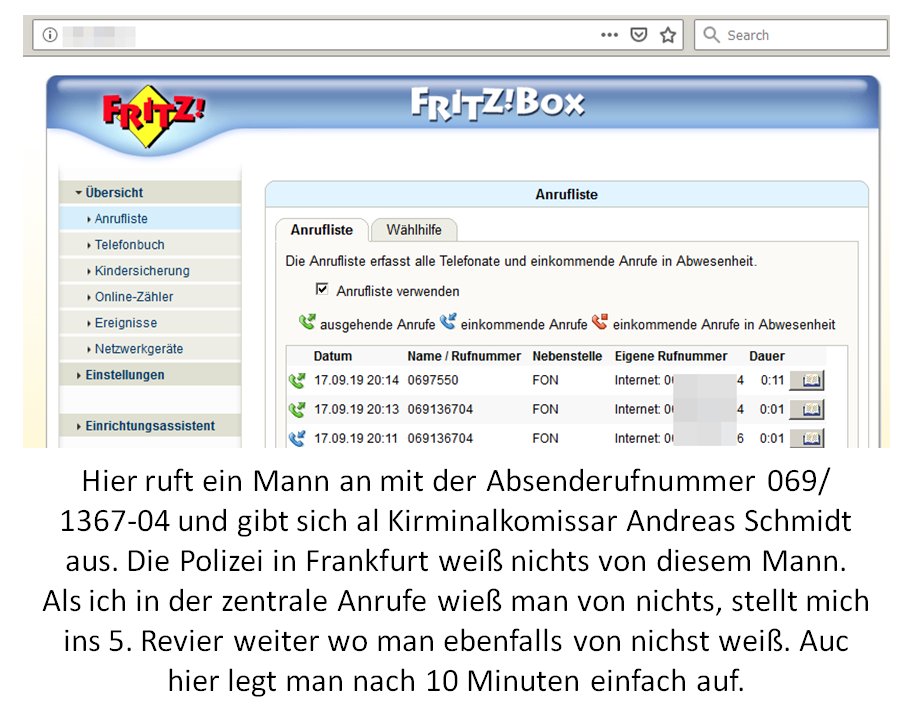Screen dimensions: 916x716
Task: Open Netzwerkgeräte in the sidebar
Action: (x=150, y=349)
